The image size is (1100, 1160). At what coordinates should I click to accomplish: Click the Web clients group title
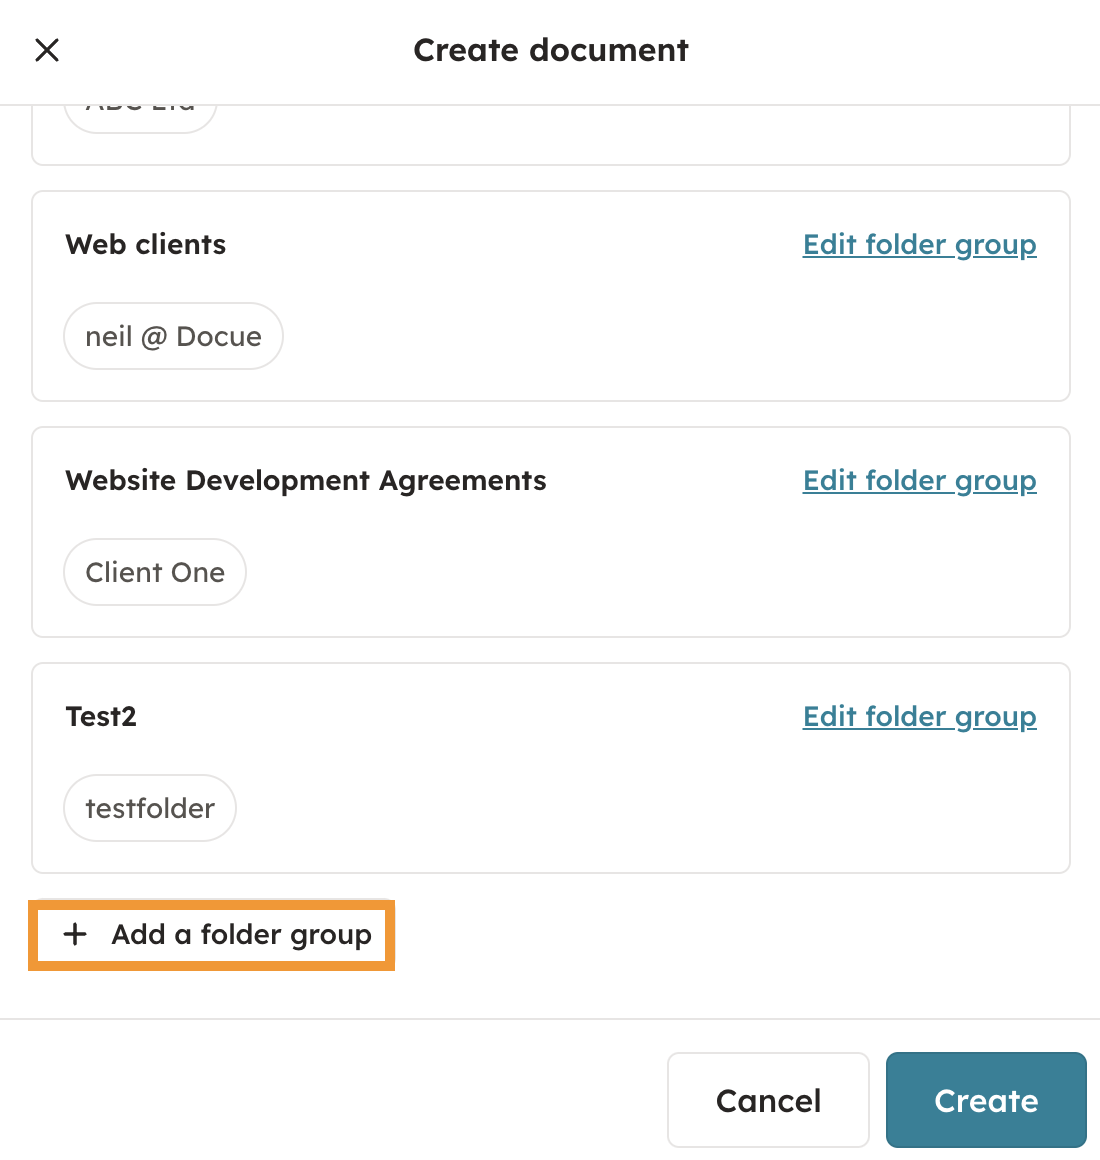pyautogui.click(x=146, y=245)
